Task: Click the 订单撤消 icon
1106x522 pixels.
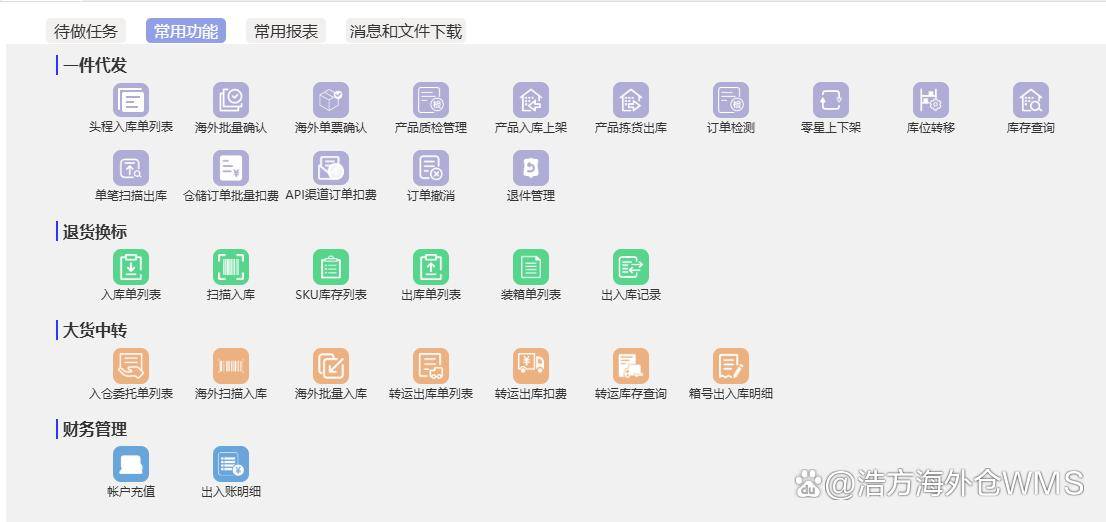Action: 431,168
